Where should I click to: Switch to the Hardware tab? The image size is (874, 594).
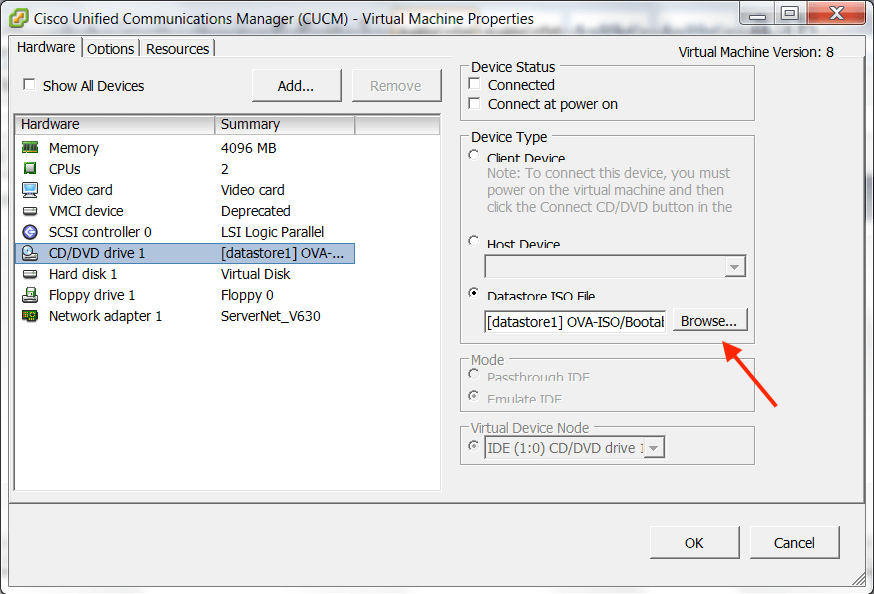point(46,47)
